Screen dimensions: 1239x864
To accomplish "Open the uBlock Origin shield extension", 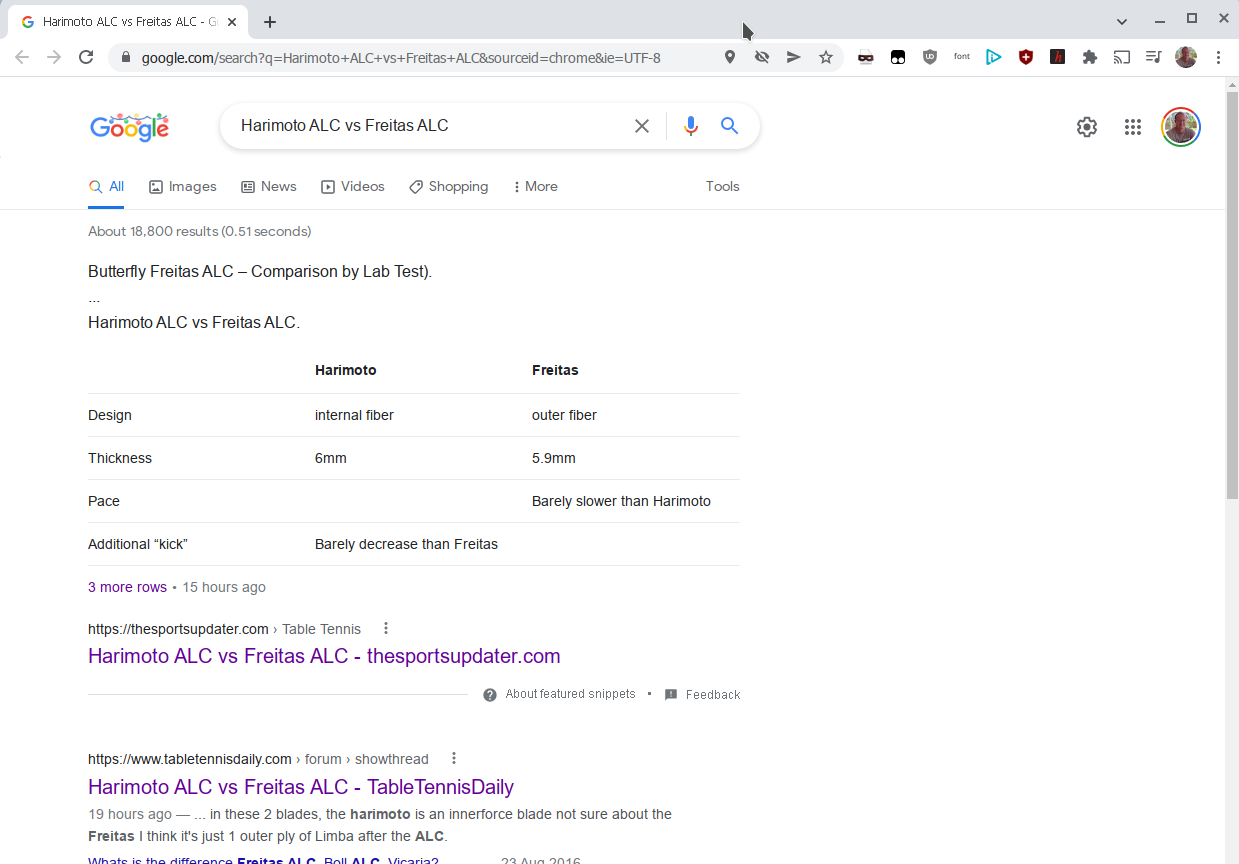I will [930, 58].
